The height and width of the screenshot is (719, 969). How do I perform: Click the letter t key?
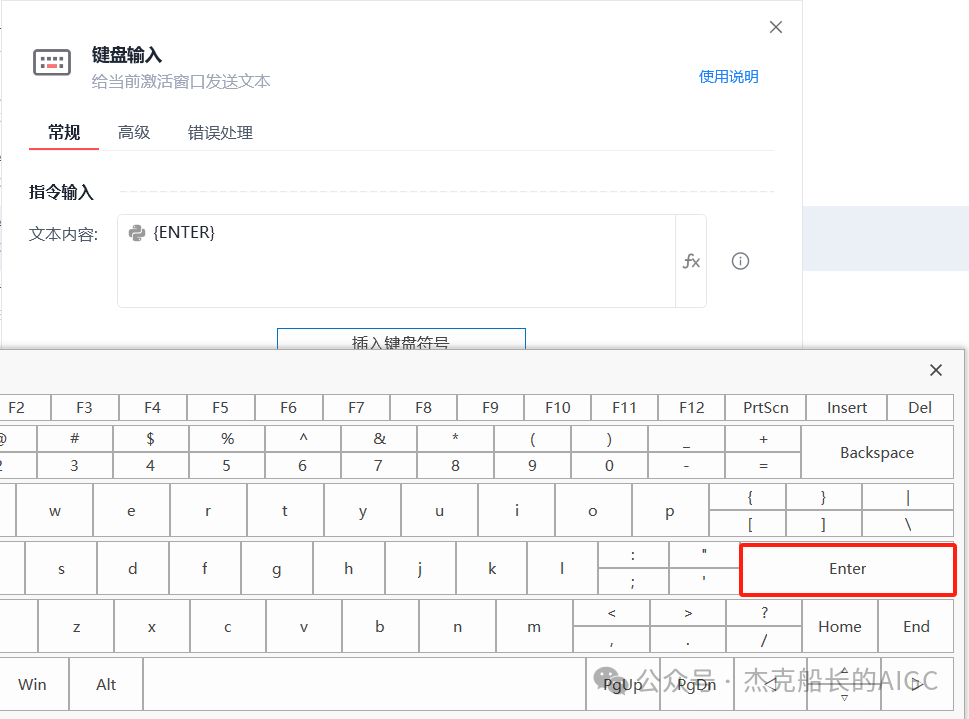click(285, 511)
